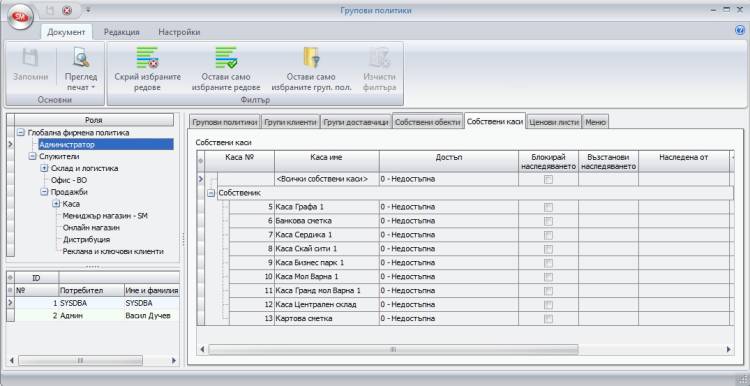Toggle block inheritance for Каса Сердика 1
The image size is (750, 386).
pyautogui.click(x=548, y=235)
